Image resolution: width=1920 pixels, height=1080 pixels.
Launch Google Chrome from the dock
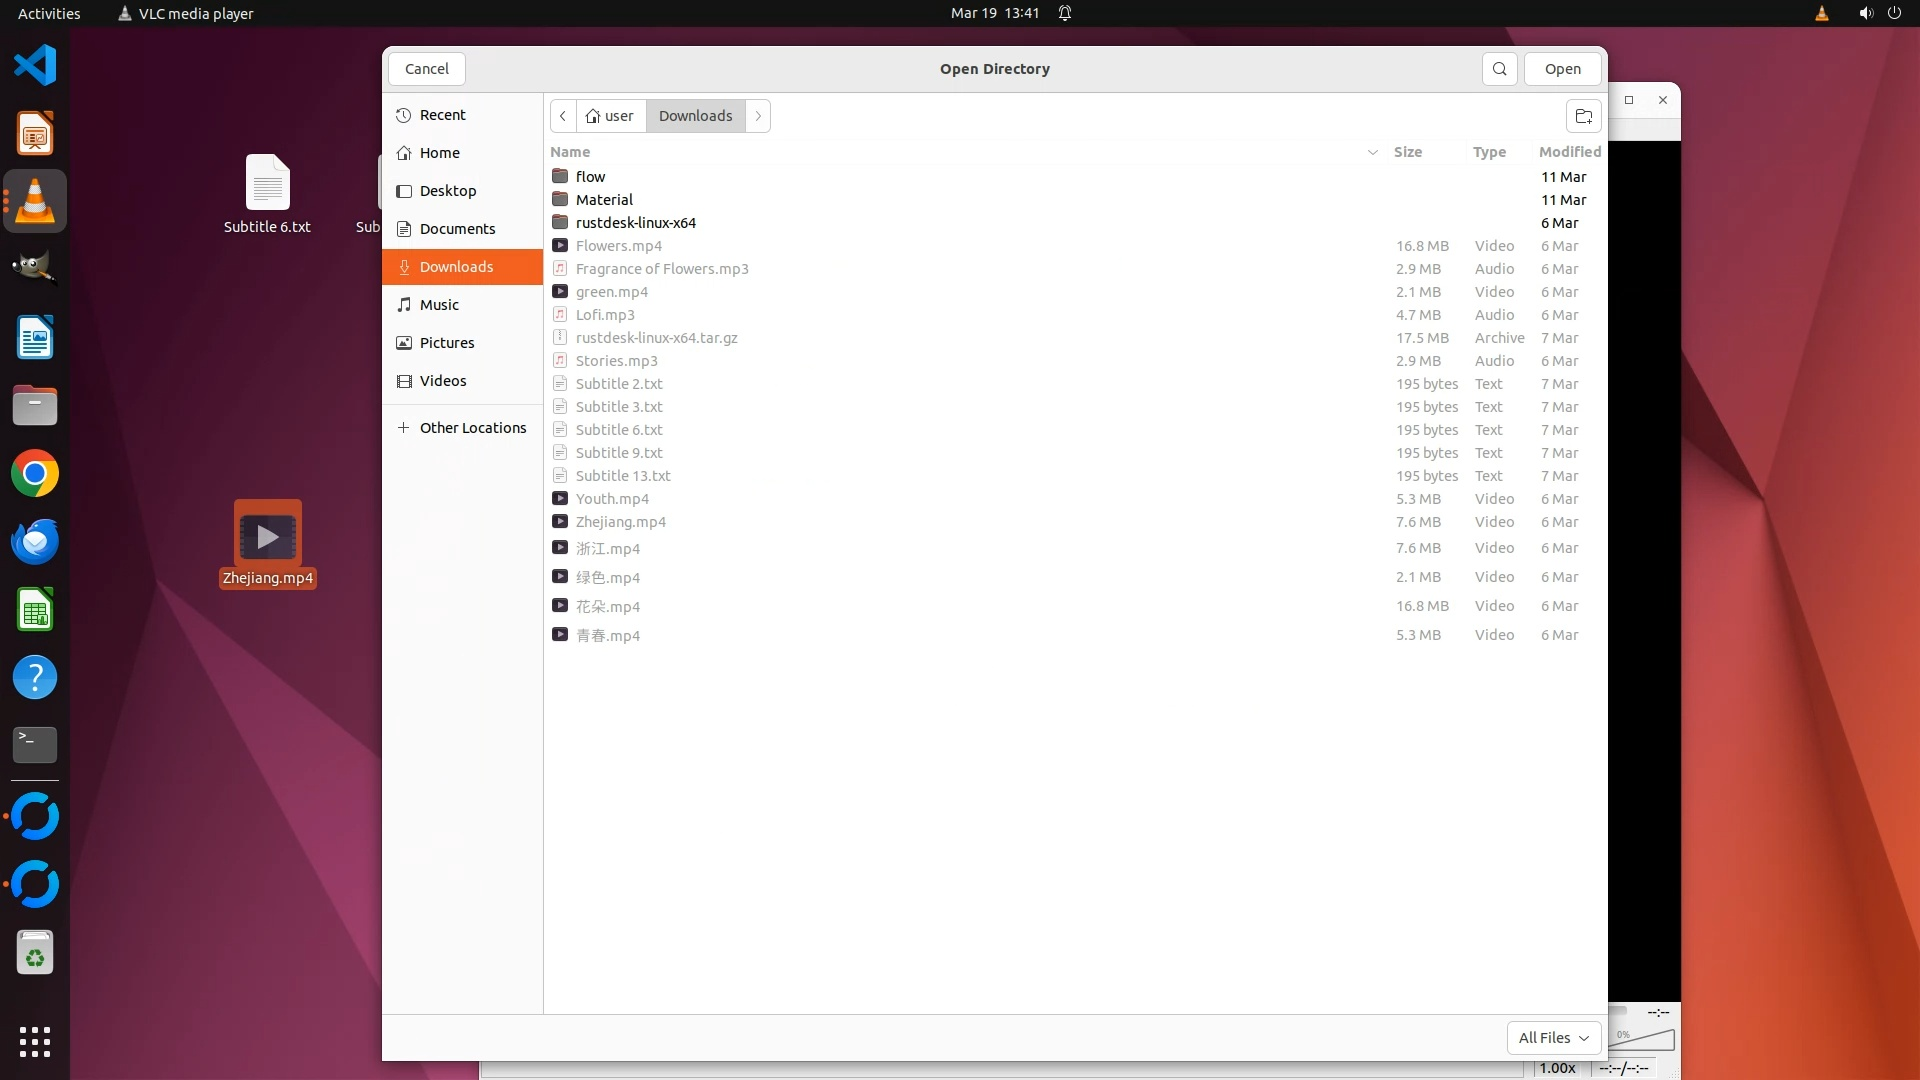[x=35, y=474]
